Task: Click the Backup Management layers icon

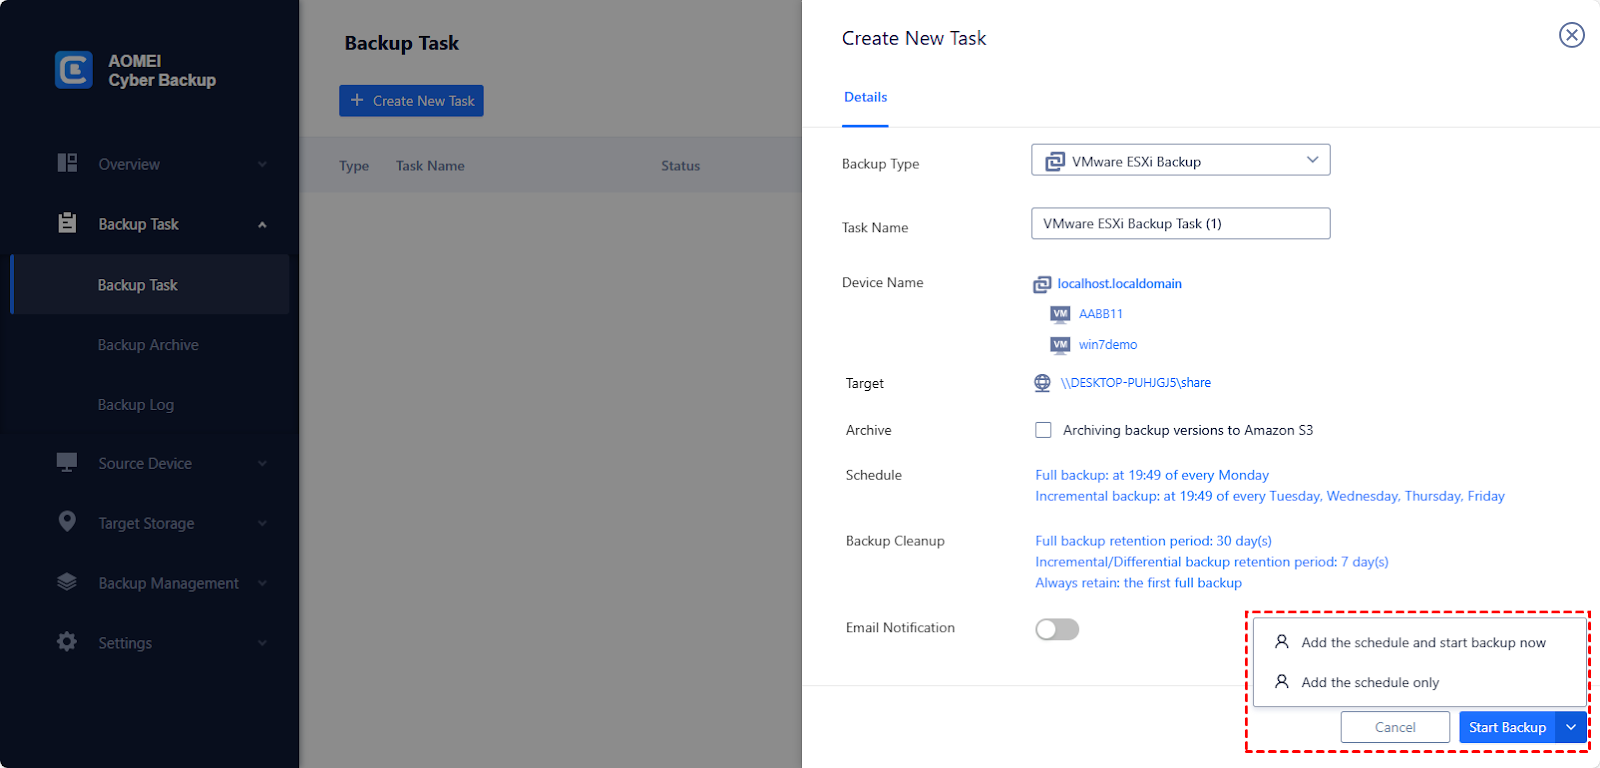Action: coord(67,582)
